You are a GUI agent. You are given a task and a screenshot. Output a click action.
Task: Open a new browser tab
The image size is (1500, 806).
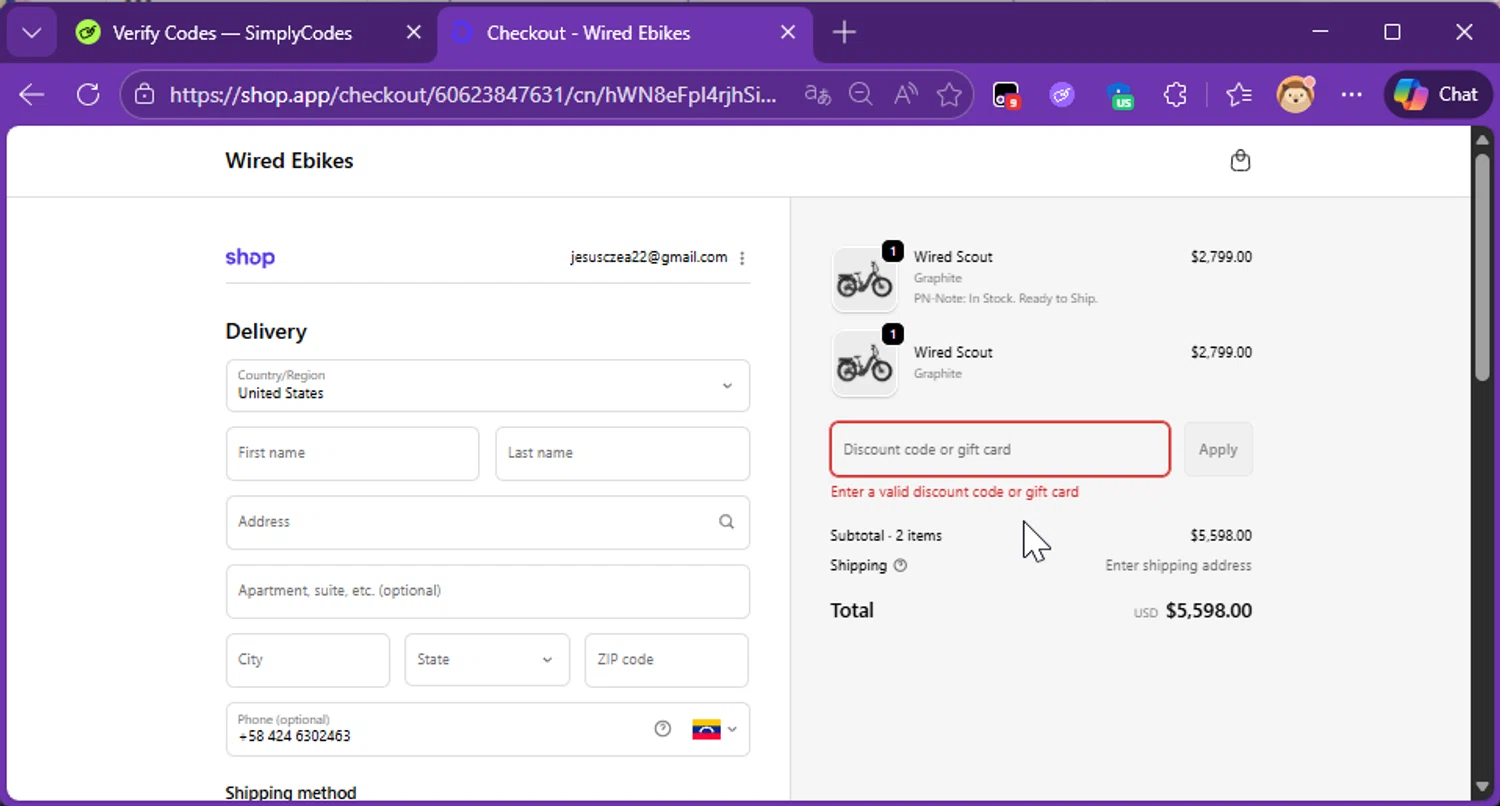(844, 33)
